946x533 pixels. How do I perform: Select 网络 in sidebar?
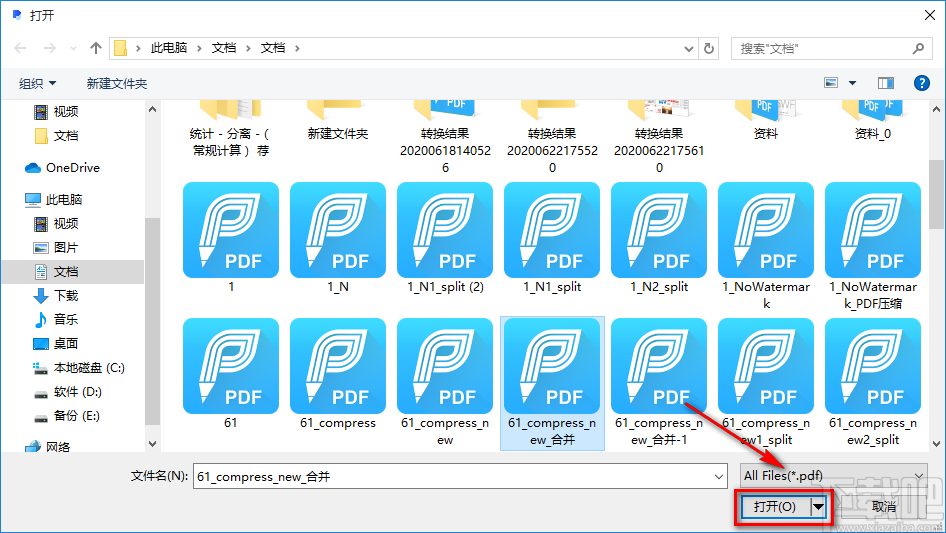point(48,447)
